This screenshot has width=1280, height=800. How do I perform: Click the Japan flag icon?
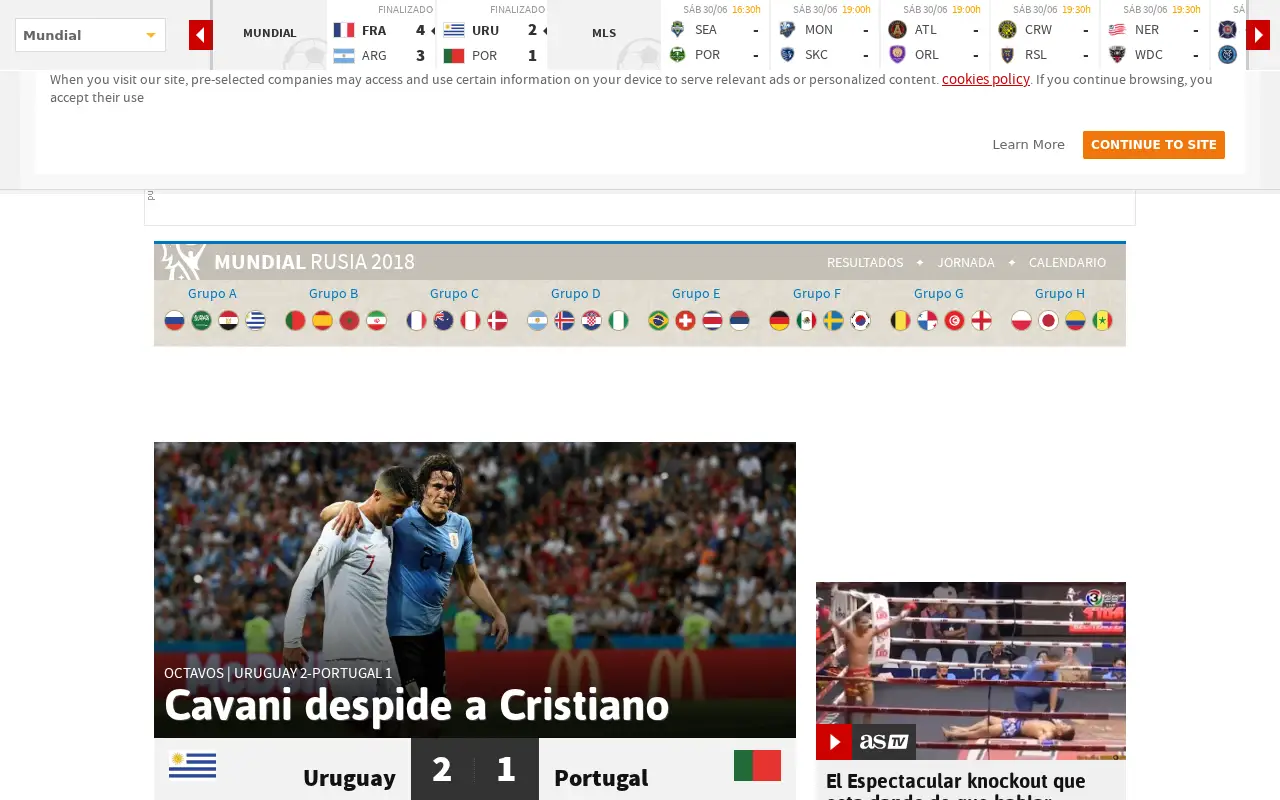[x=1049, y=321]
